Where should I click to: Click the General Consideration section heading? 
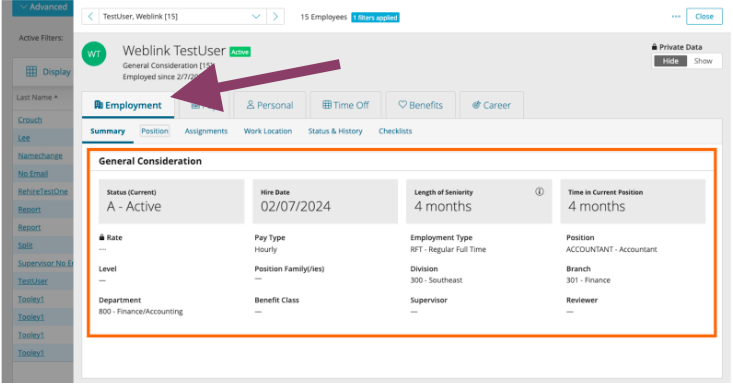[x=150, y=161]
